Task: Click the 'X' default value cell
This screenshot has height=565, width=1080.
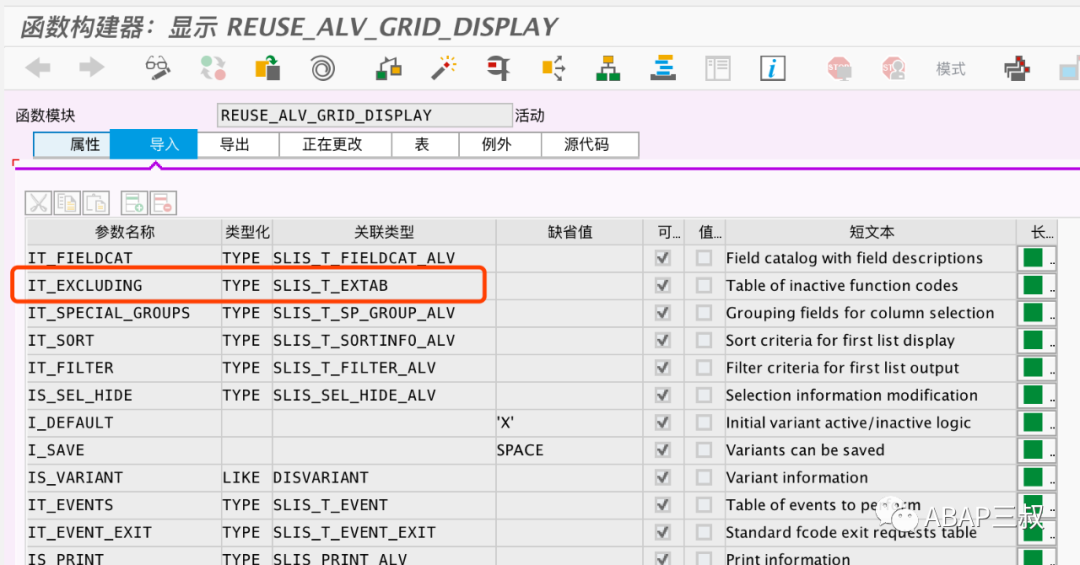Action: pos(570,422)
